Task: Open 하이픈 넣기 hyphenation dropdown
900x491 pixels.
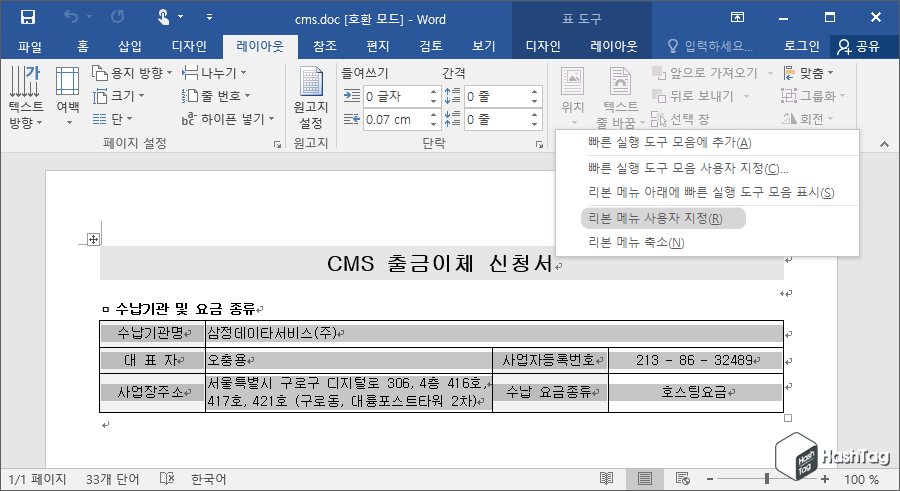Action: coord(228,119)
